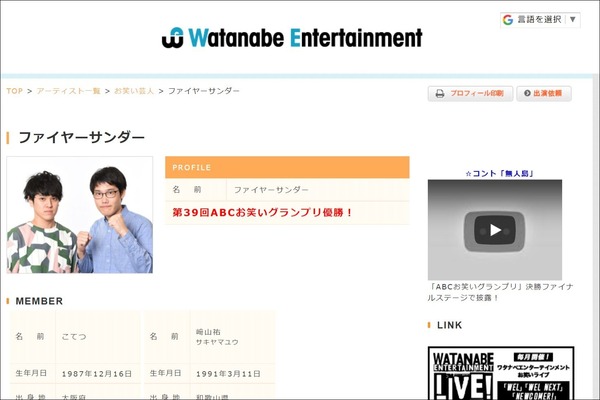Open the duo's profile photo
The image size is (600, 400).
coord(80,215)
